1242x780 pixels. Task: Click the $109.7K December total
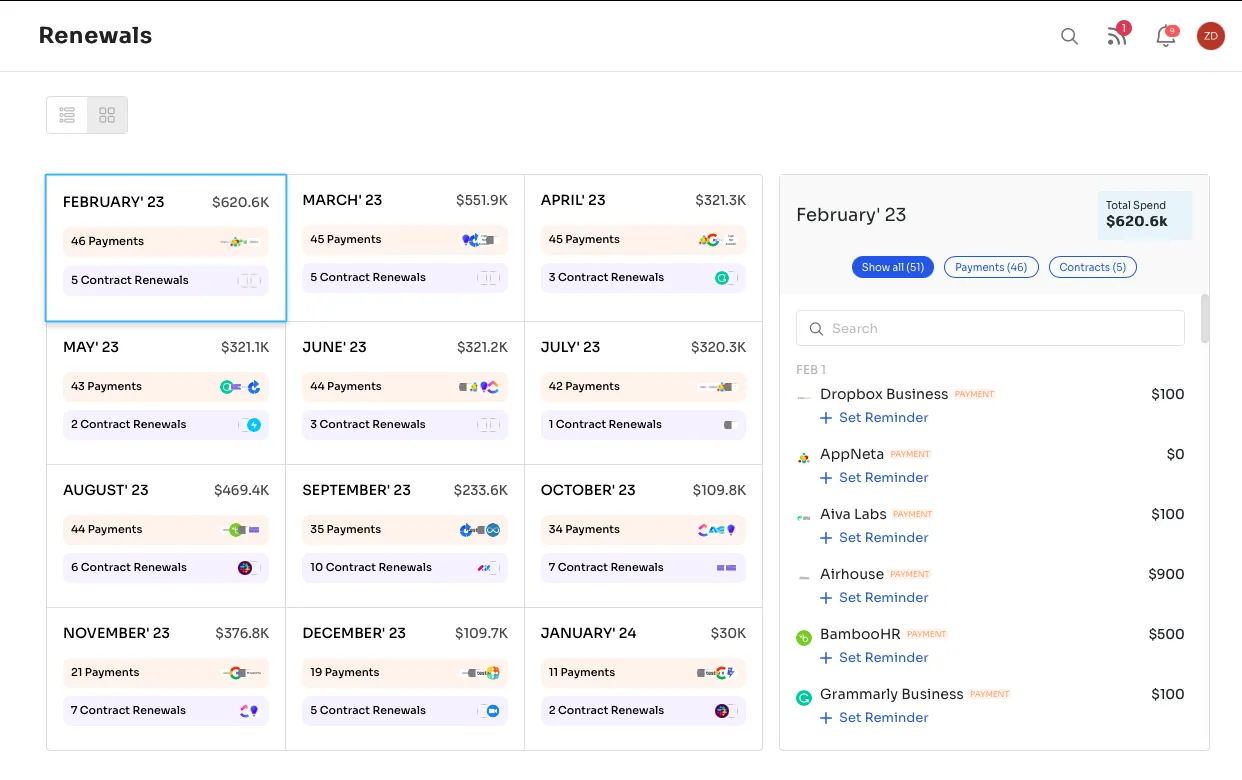tap(481, 633)
